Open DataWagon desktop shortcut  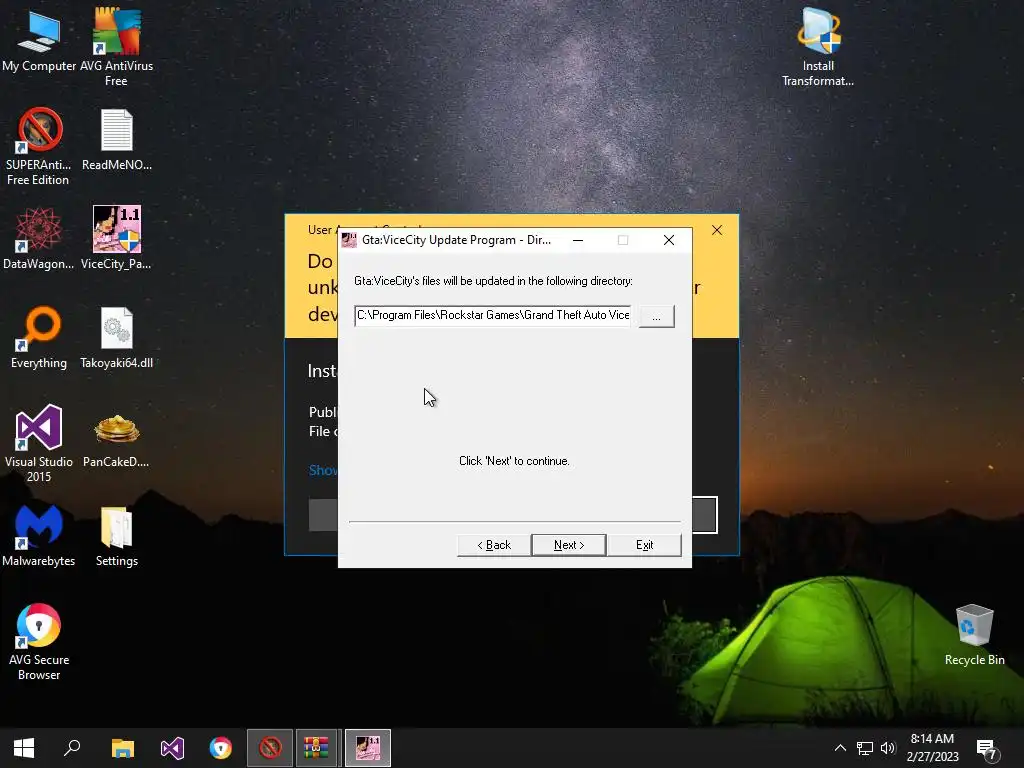(x=39, y=238)
